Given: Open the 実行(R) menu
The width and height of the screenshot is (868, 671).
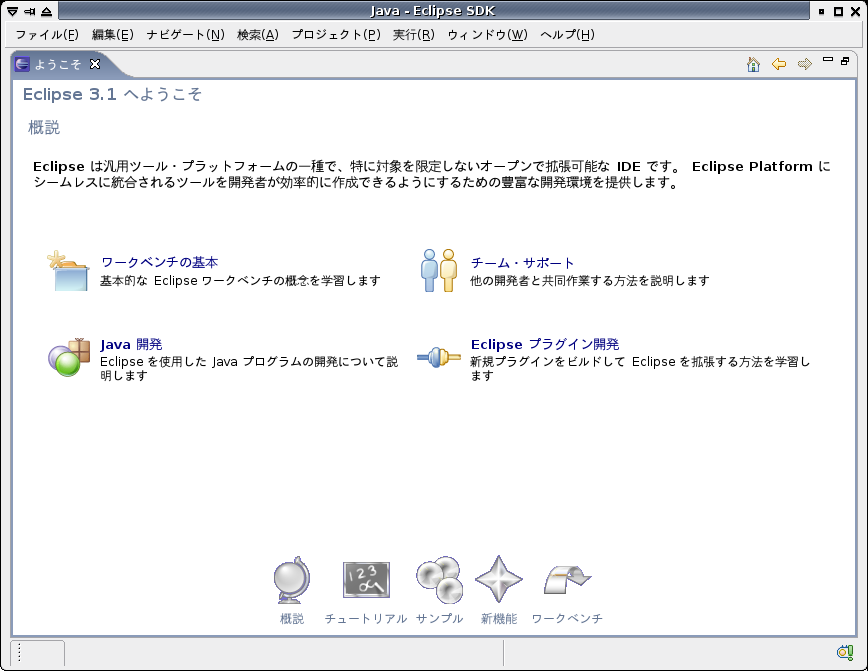Looking at the screenshot, I should [x=414, y=35].
